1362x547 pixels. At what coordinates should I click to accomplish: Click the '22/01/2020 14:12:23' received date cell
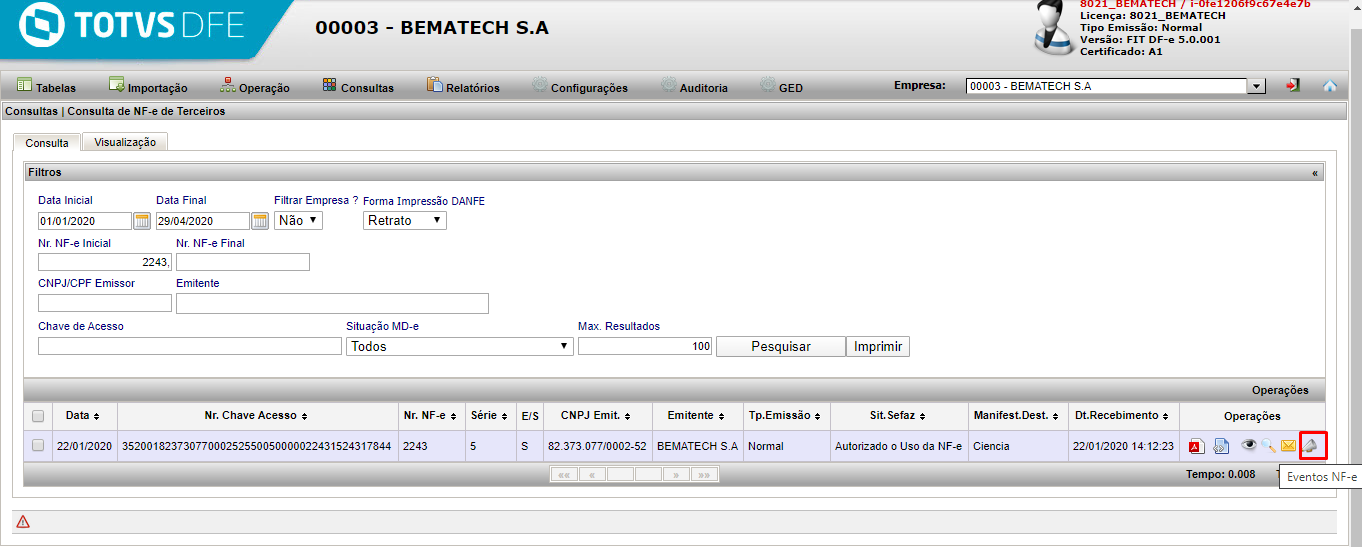coord(1123,446)
